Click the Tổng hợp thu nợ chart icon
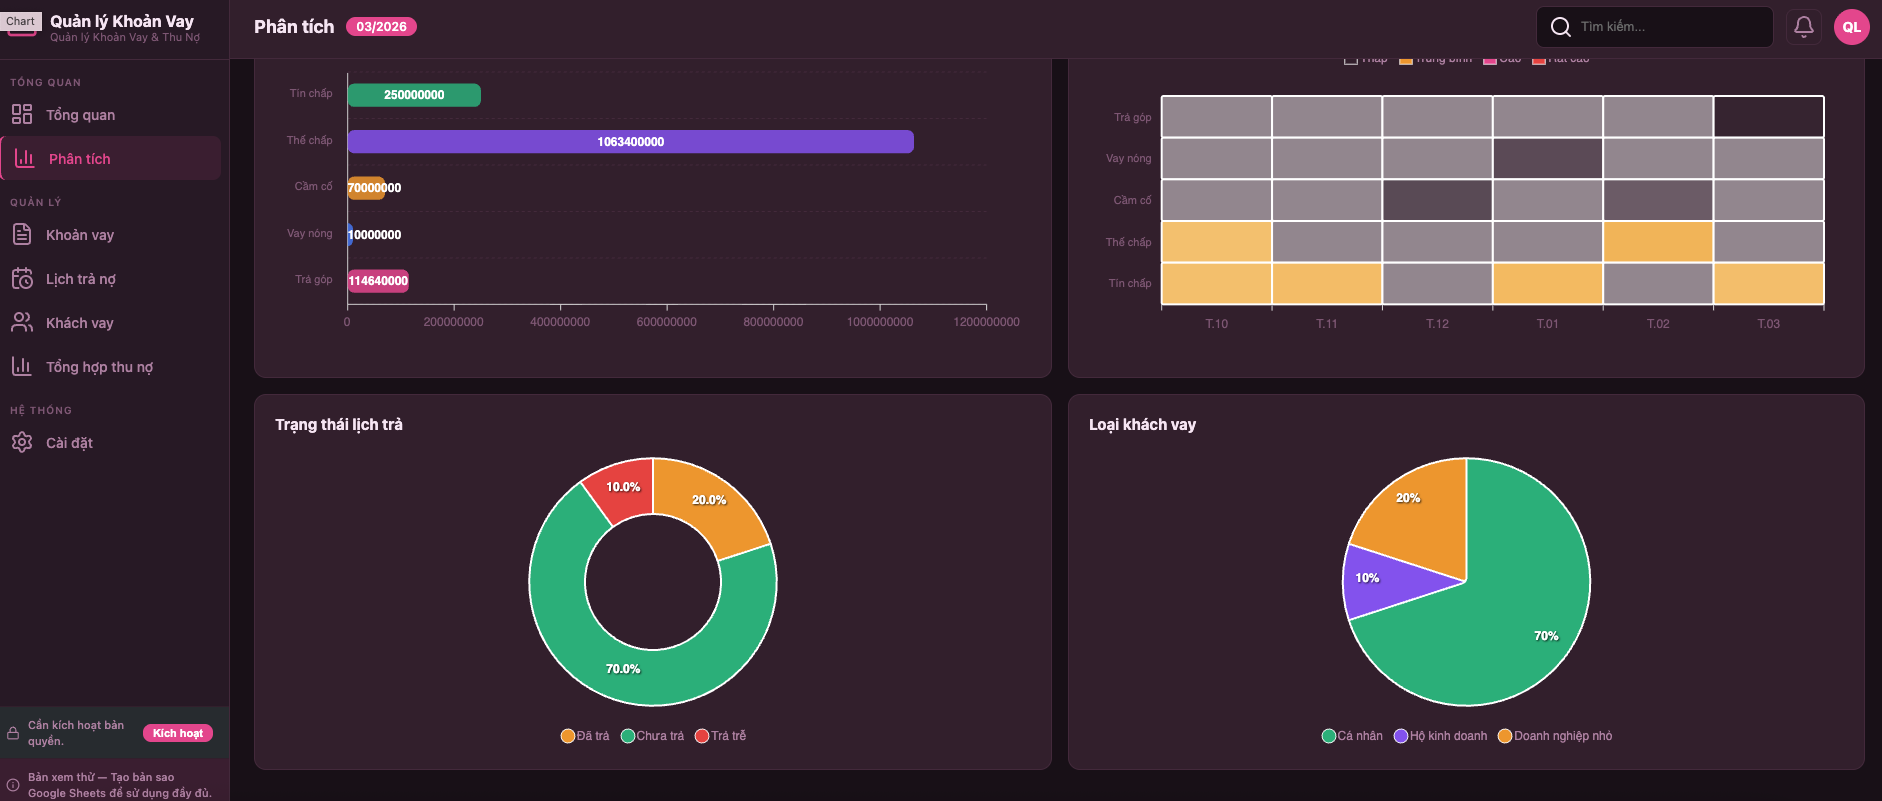1882x801 pixels. (22, 366)
